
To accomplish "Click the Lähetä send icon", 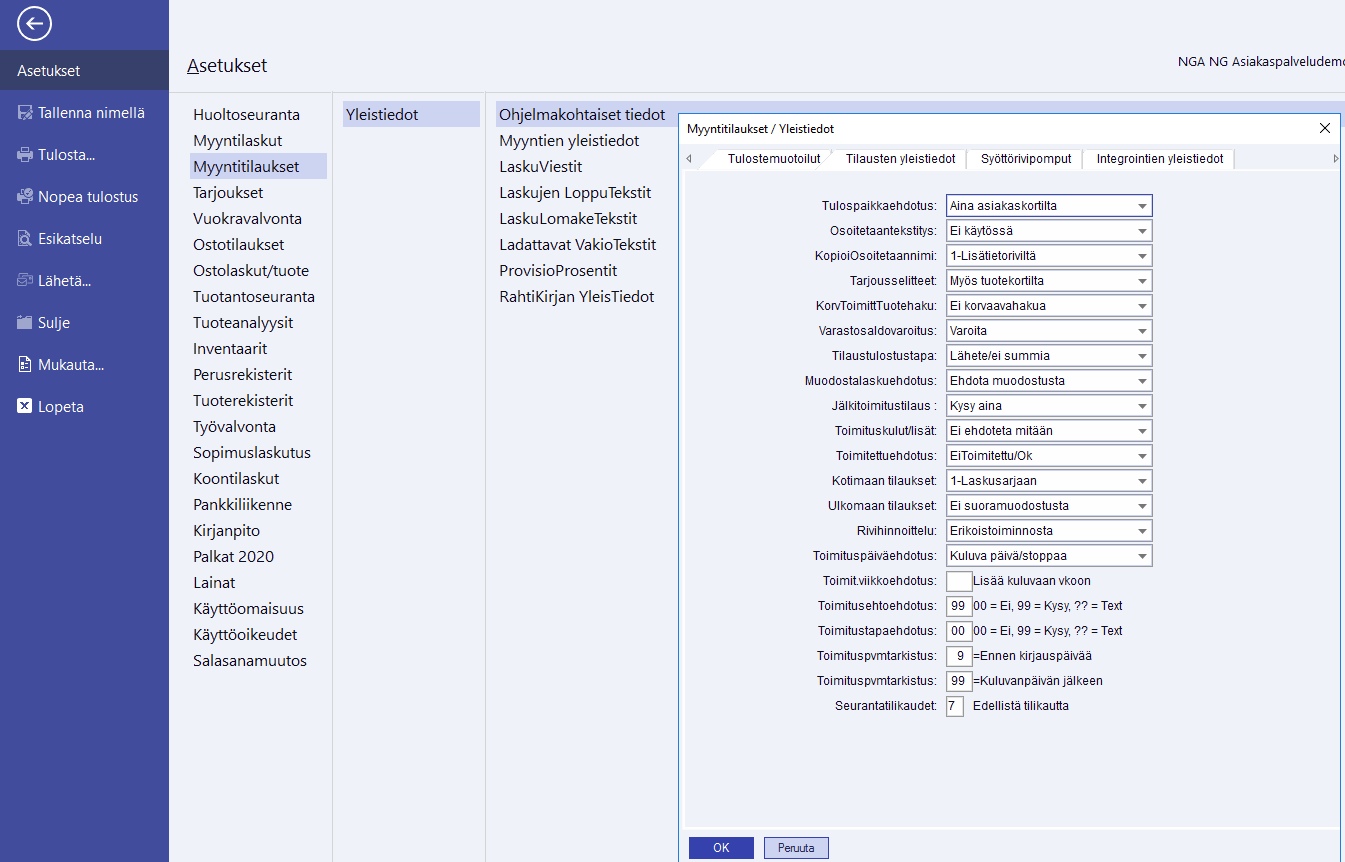I will pyautogui.click(x=25, y=281).
